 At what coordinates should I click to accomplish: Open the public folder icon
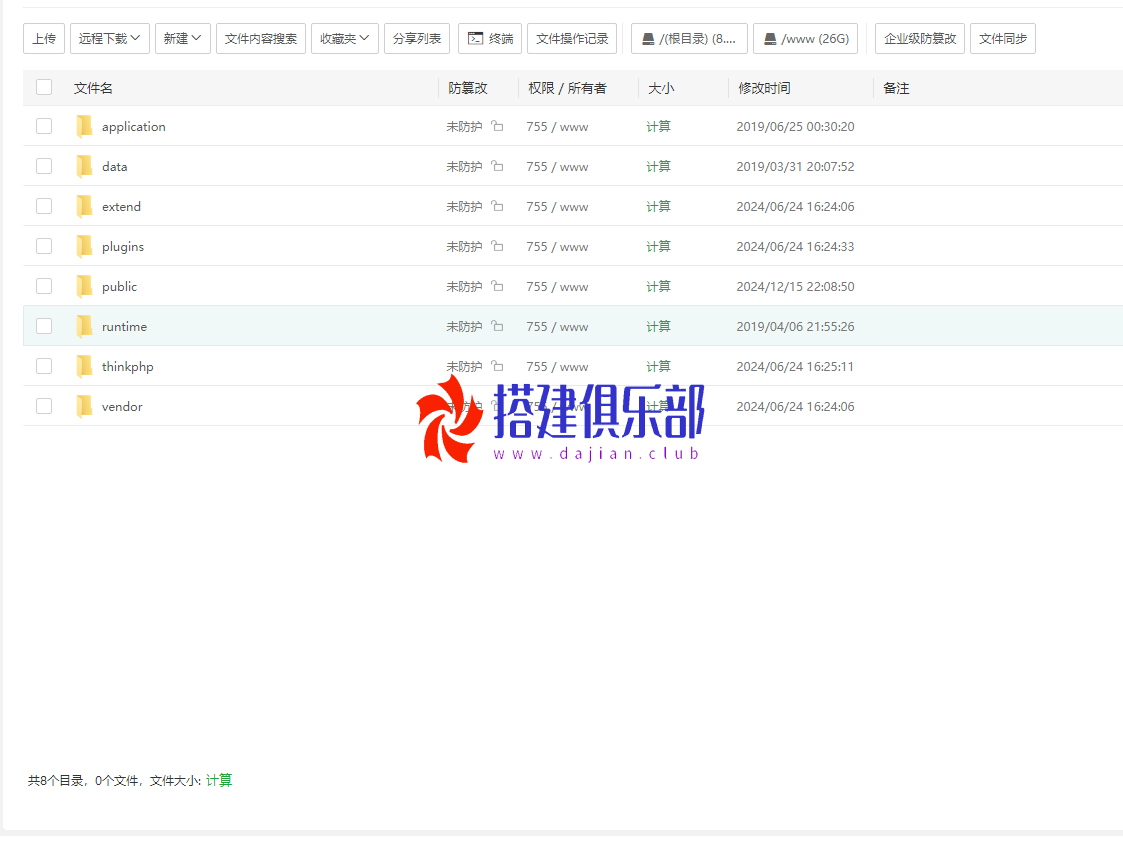85,287
